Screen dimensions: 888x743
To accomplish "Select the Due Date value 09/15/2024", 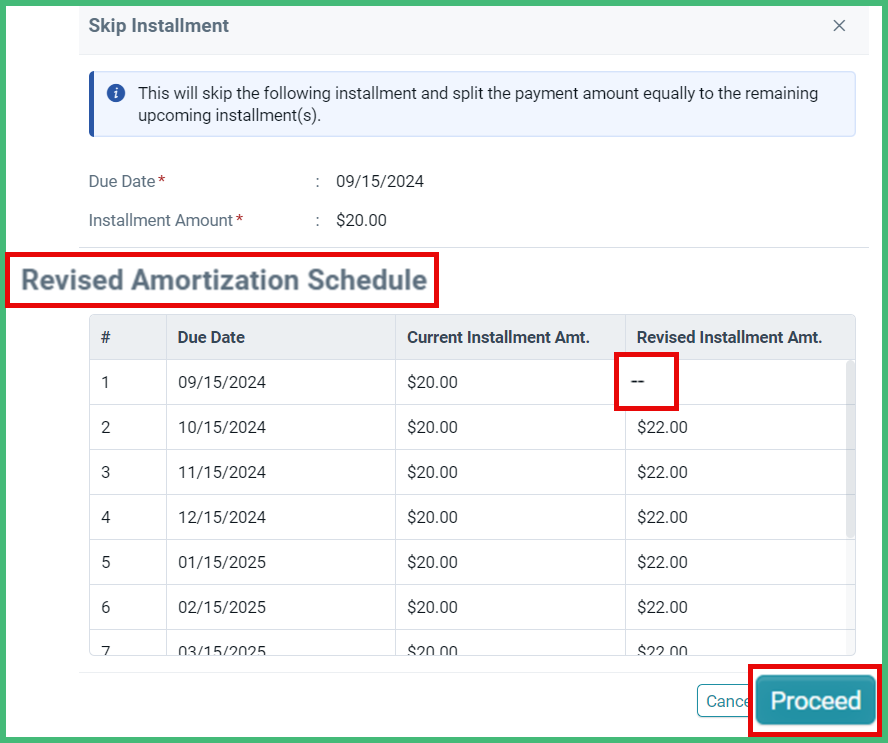I will [x=380, y=181].
